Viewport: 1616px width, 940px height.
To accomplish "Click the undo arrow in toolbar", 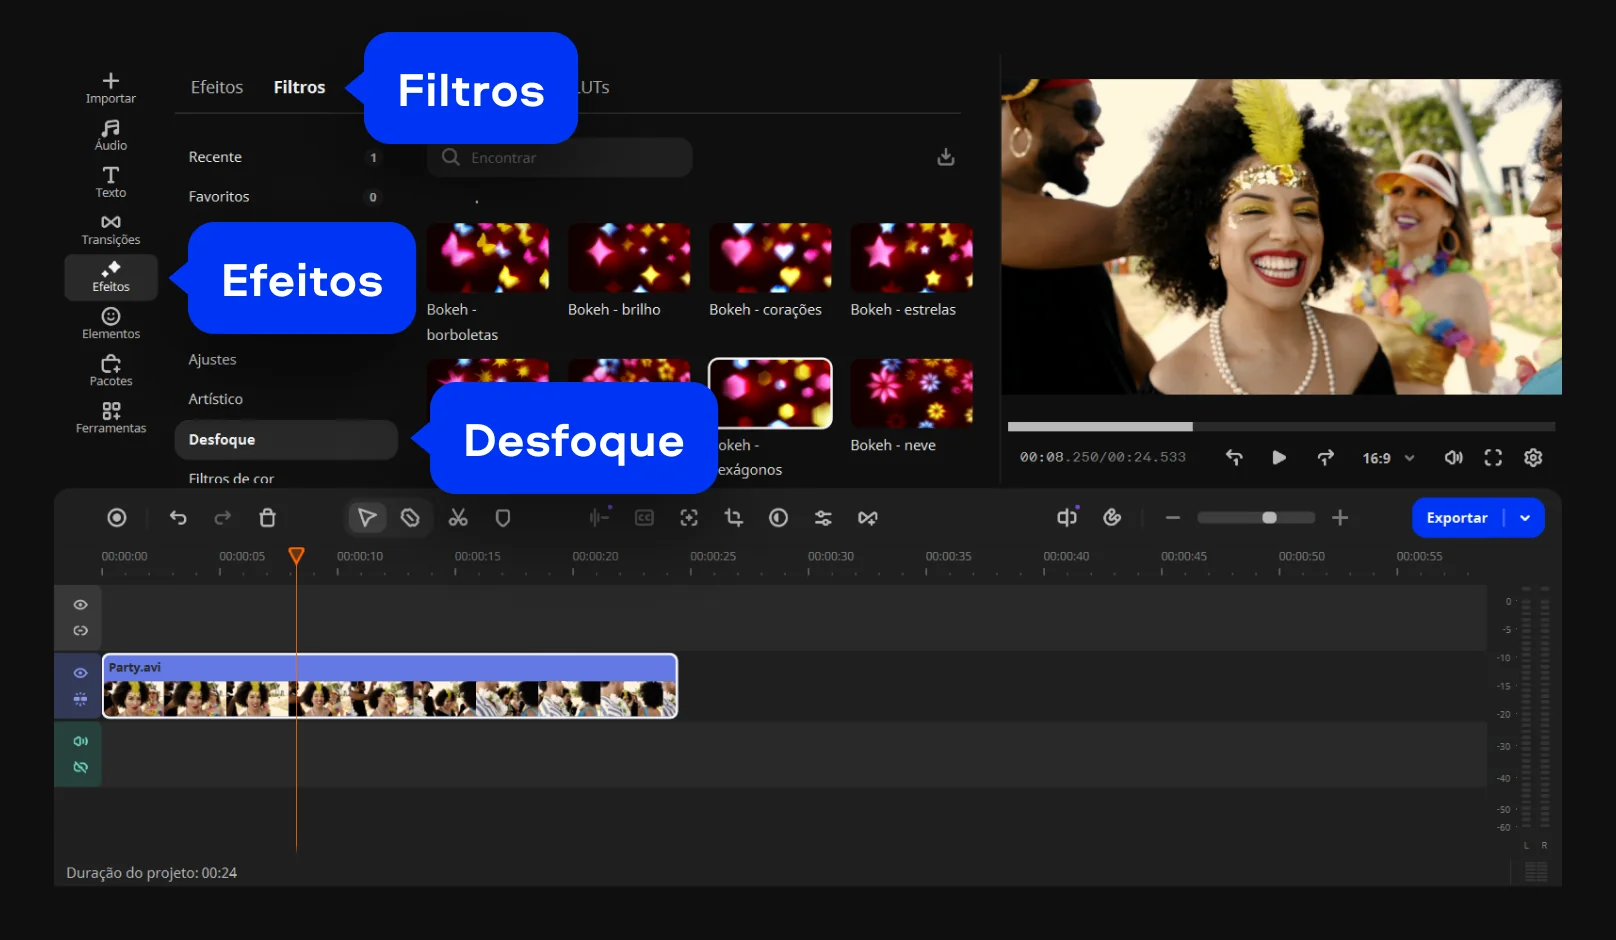I will pyautogui.click(x=178, y=517).
